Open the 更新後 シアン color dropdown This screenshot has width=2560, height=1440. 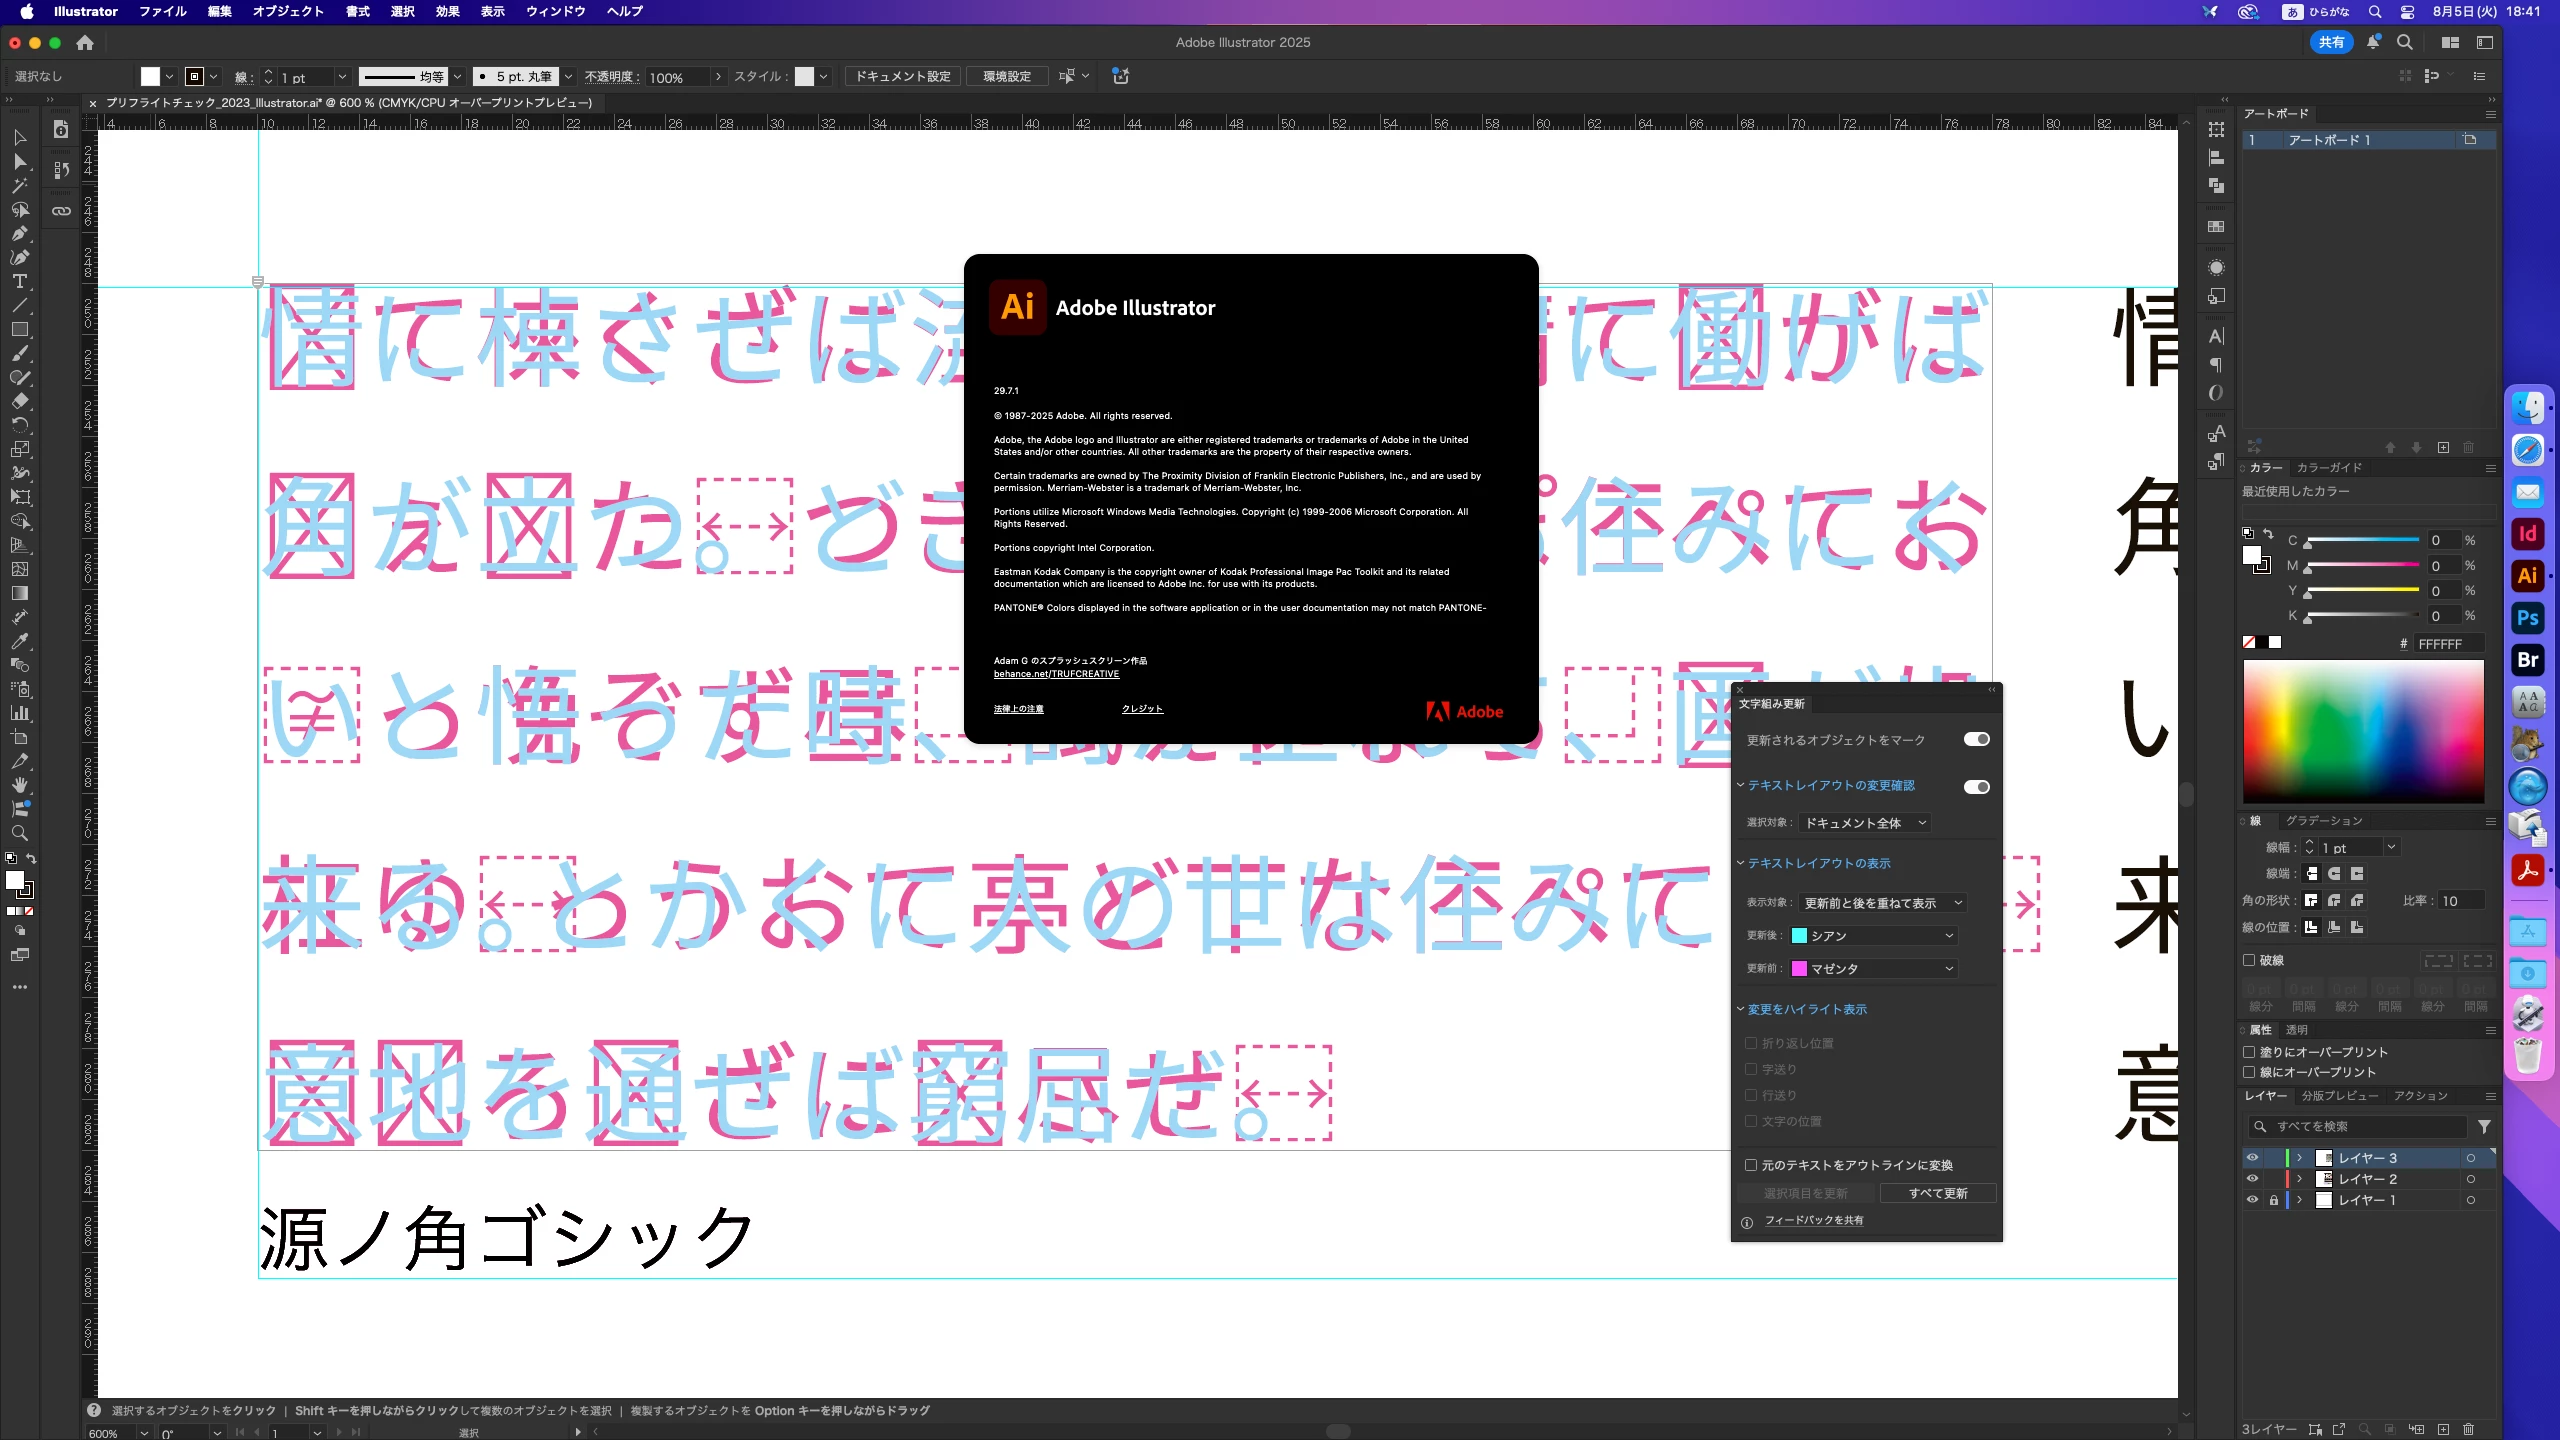tap(1873, 936)
